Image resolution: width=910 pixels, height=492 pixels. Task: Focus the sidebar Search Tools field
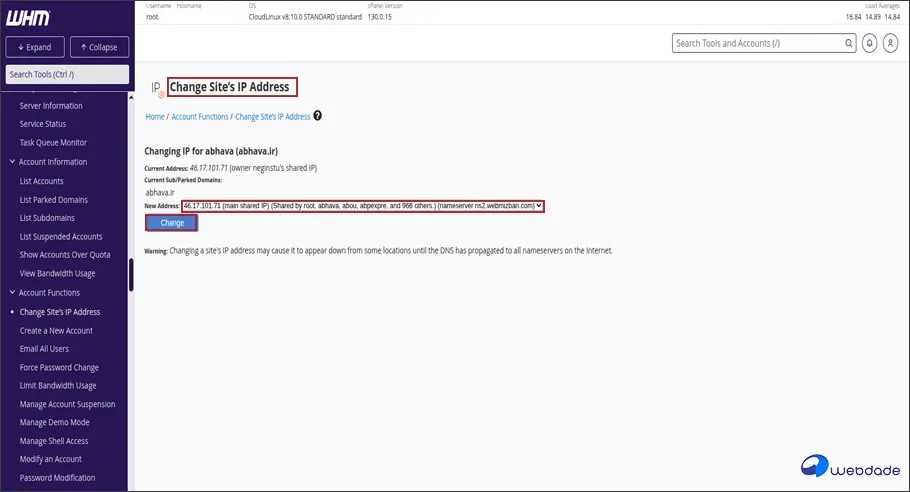67,75
